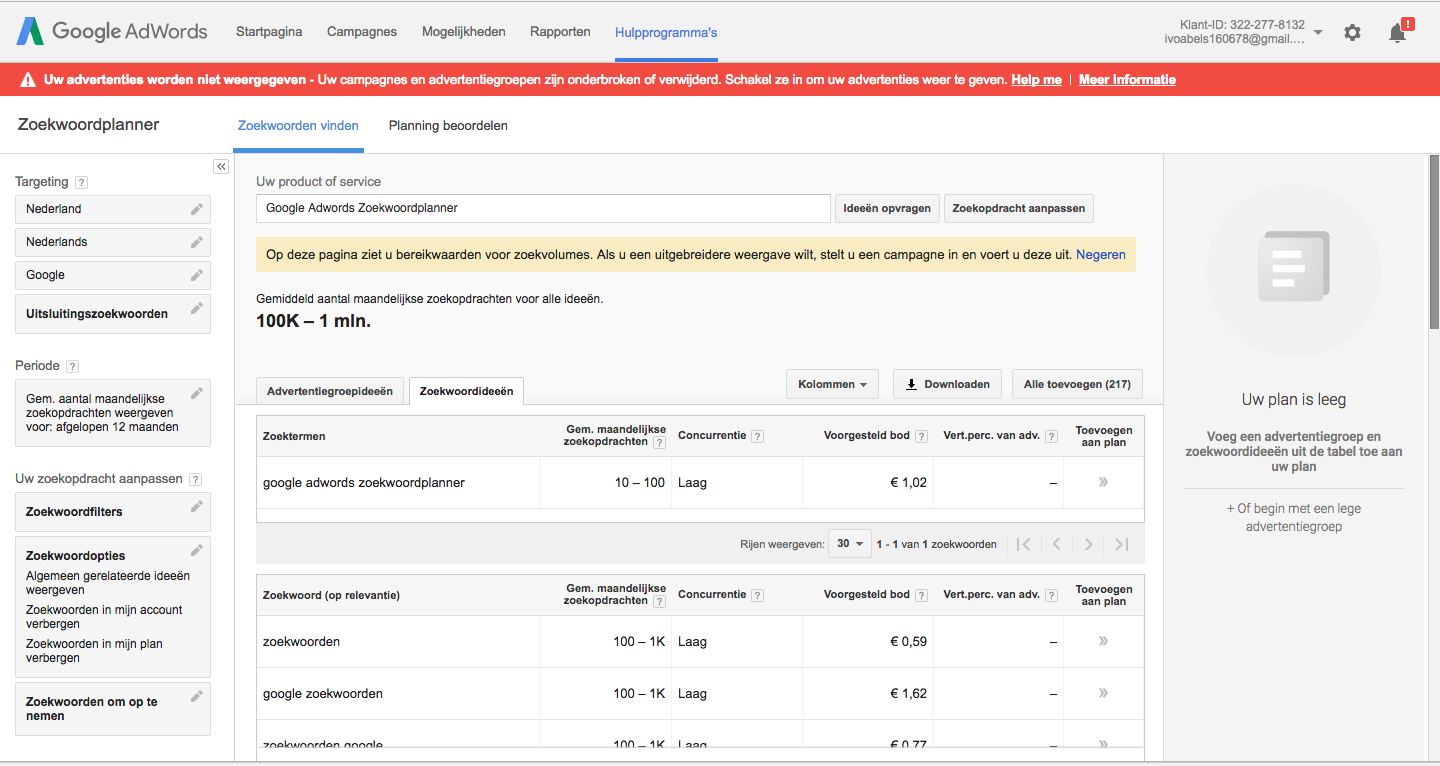This screenshot has width=1440, height=766.
Task: Add zoekwoorden keyword to plan
Action: [x=1103, y=641]
